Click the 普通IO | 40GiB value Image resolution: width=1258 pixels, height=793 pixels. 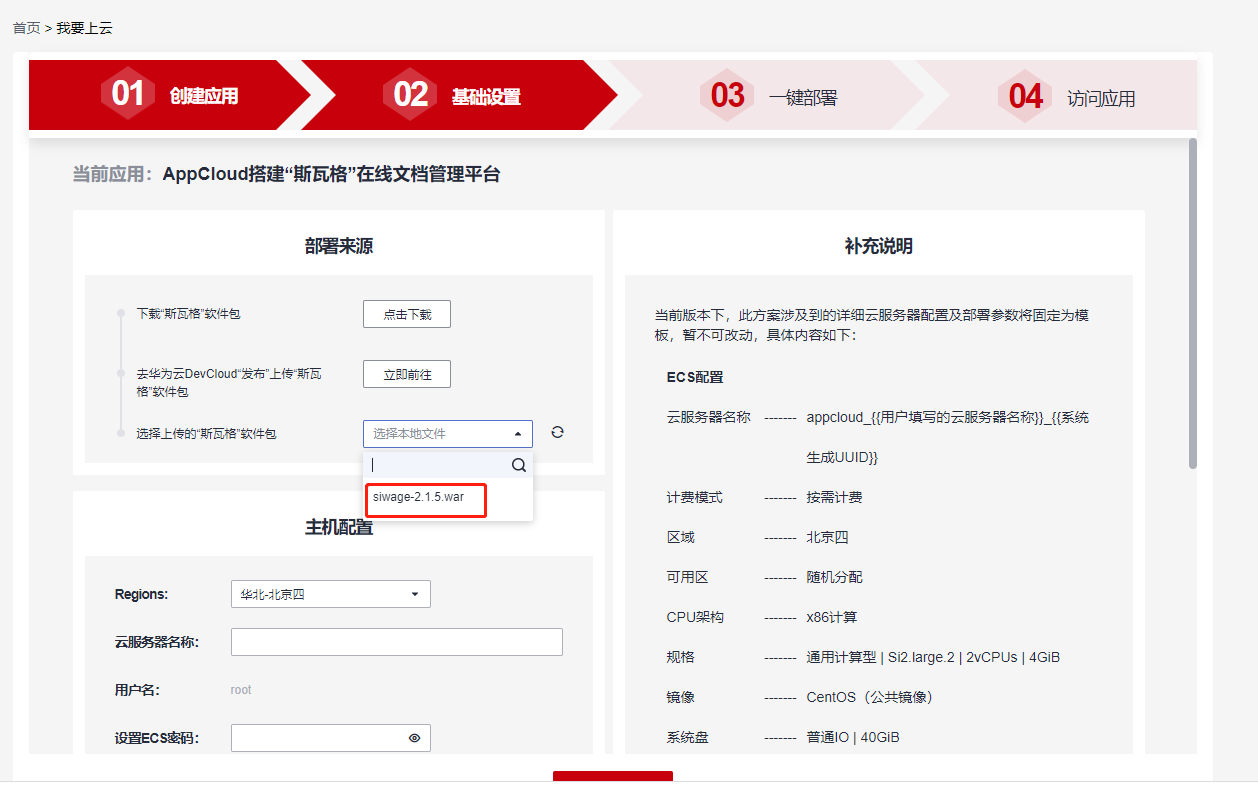(x=853, y=737)
